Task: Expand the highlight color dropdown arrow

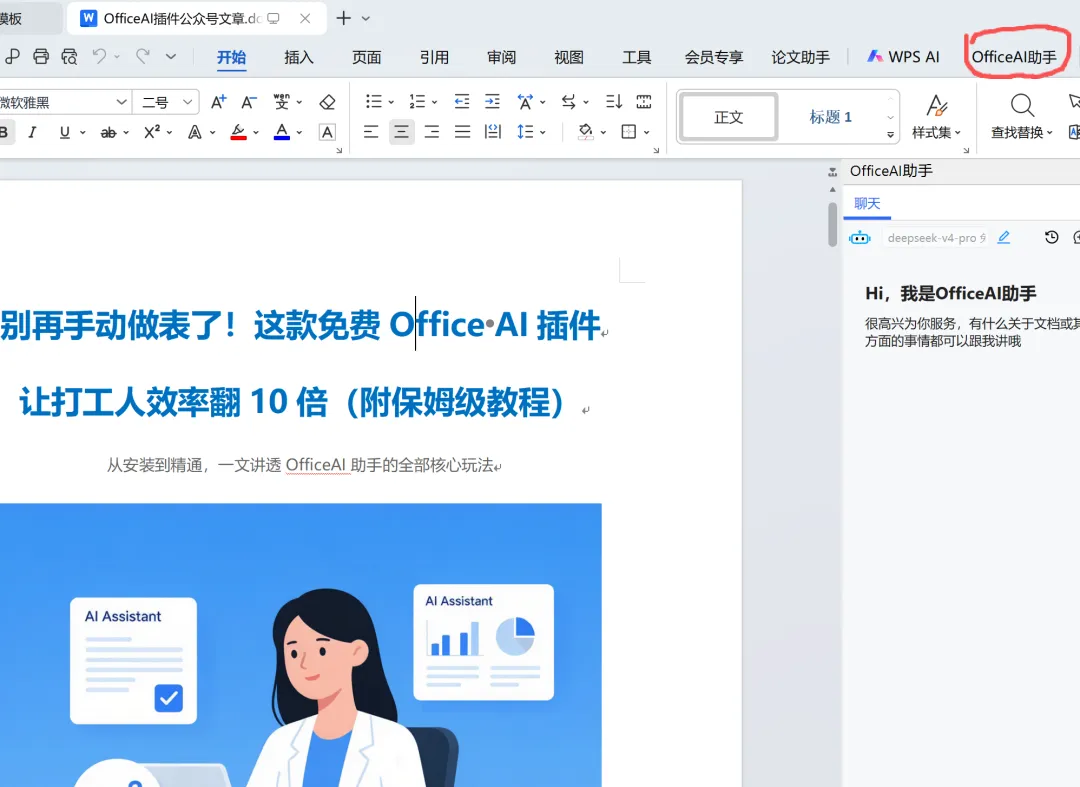Action: pos(256,132)
